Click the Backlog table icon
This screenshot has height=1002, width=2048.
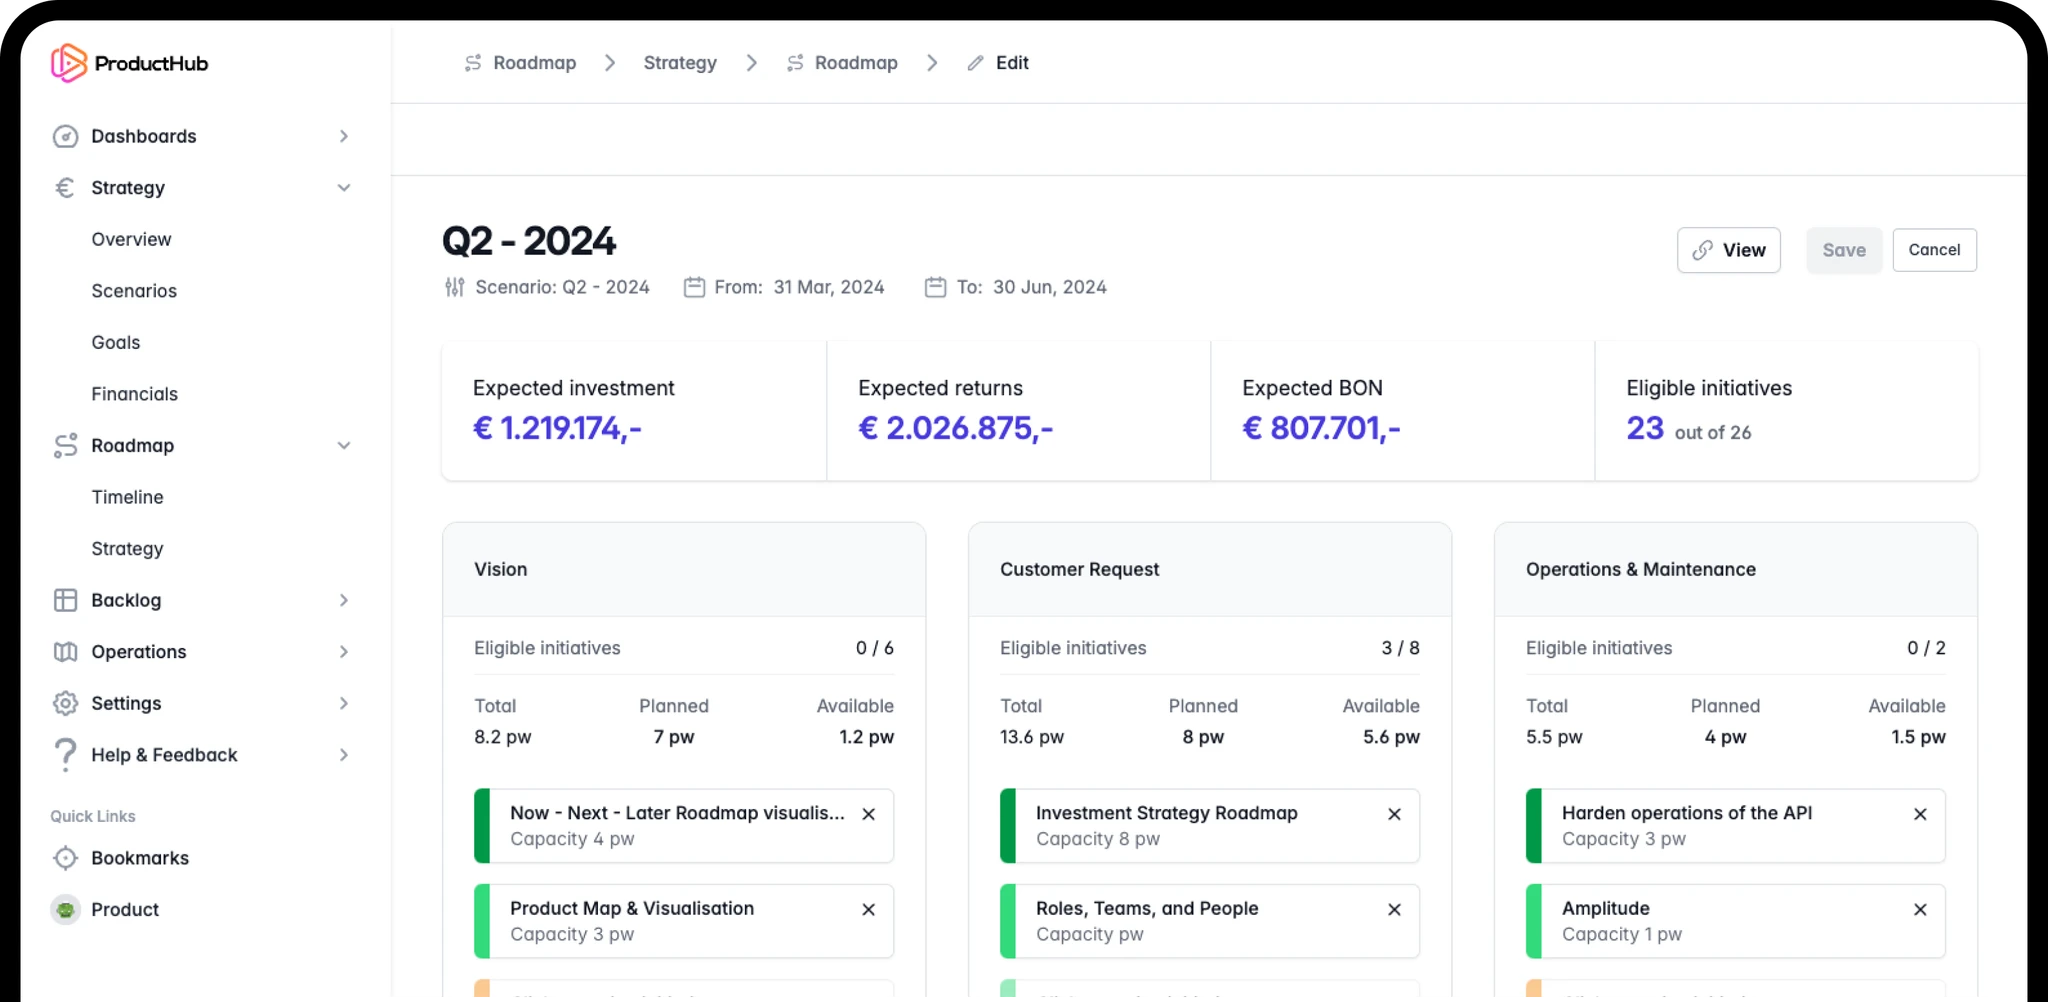point(65,600)
